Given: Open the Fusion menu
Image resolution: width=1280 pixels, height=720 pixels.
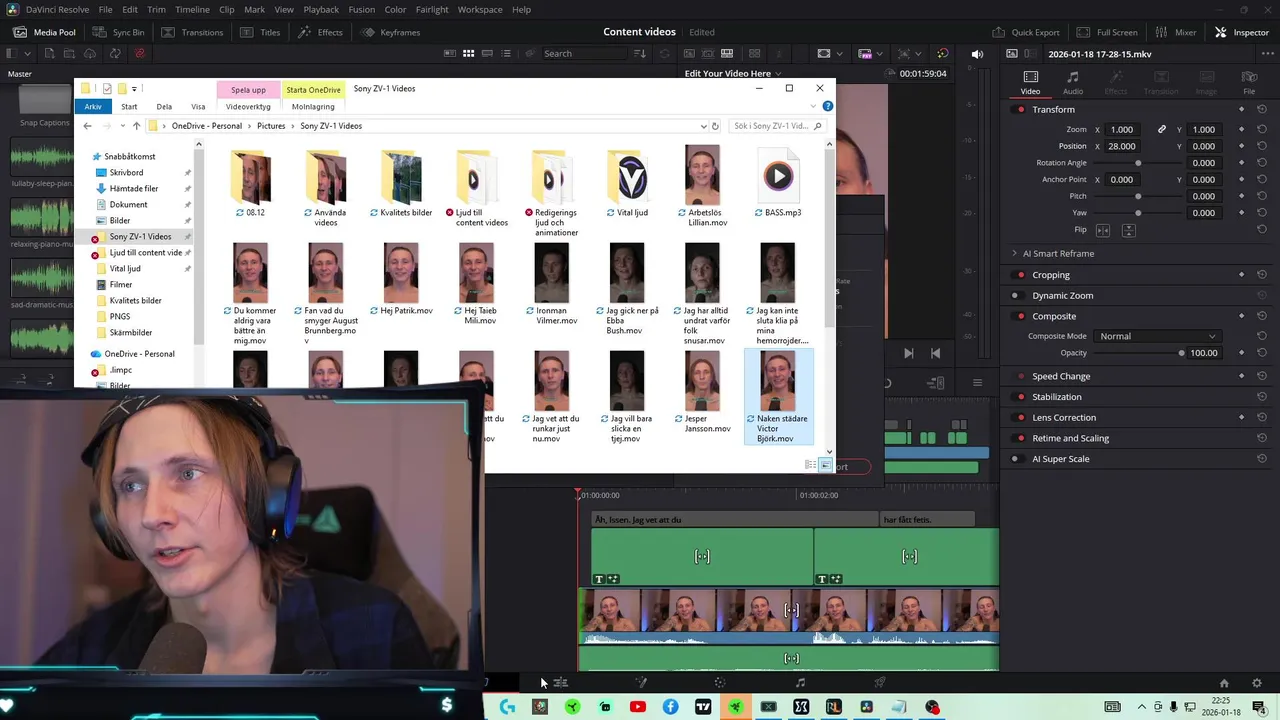Looking at the screenshot, I should [x=361, y=9].
